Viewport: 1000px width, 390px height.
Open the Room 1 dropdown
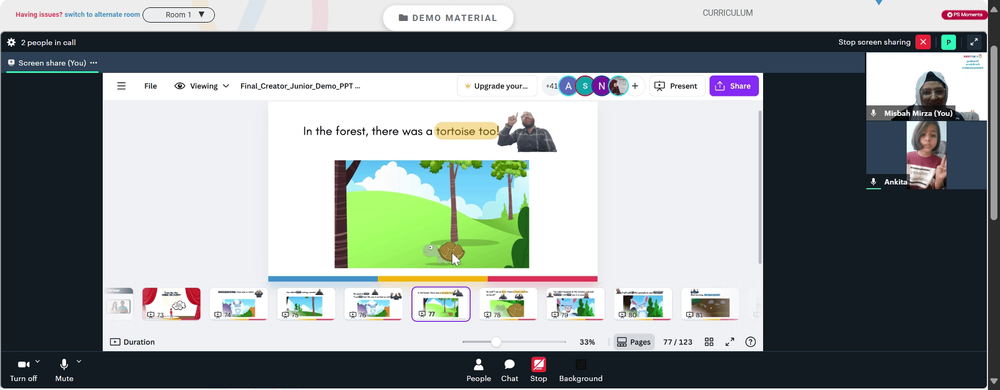[179, 15]
